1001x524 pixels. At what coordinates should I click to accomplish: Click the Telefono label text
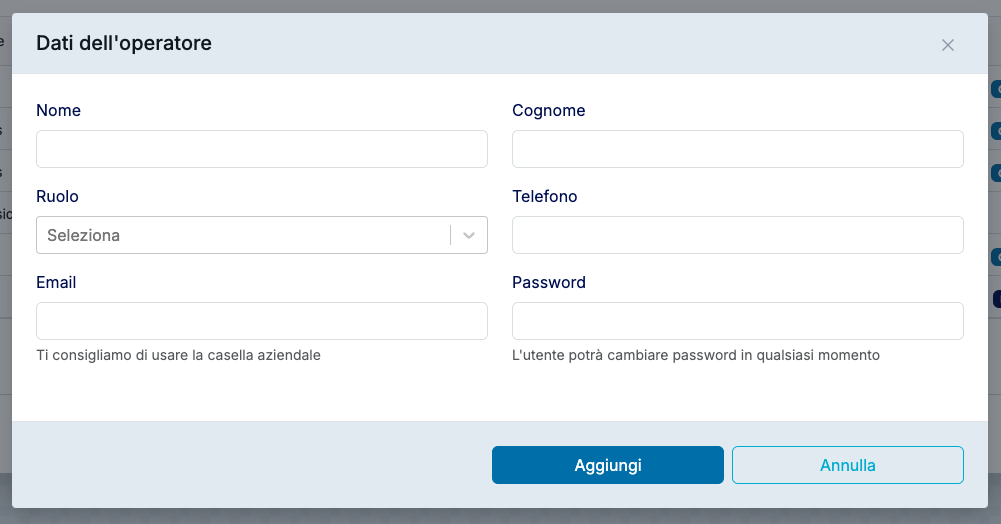pos(544,196)
